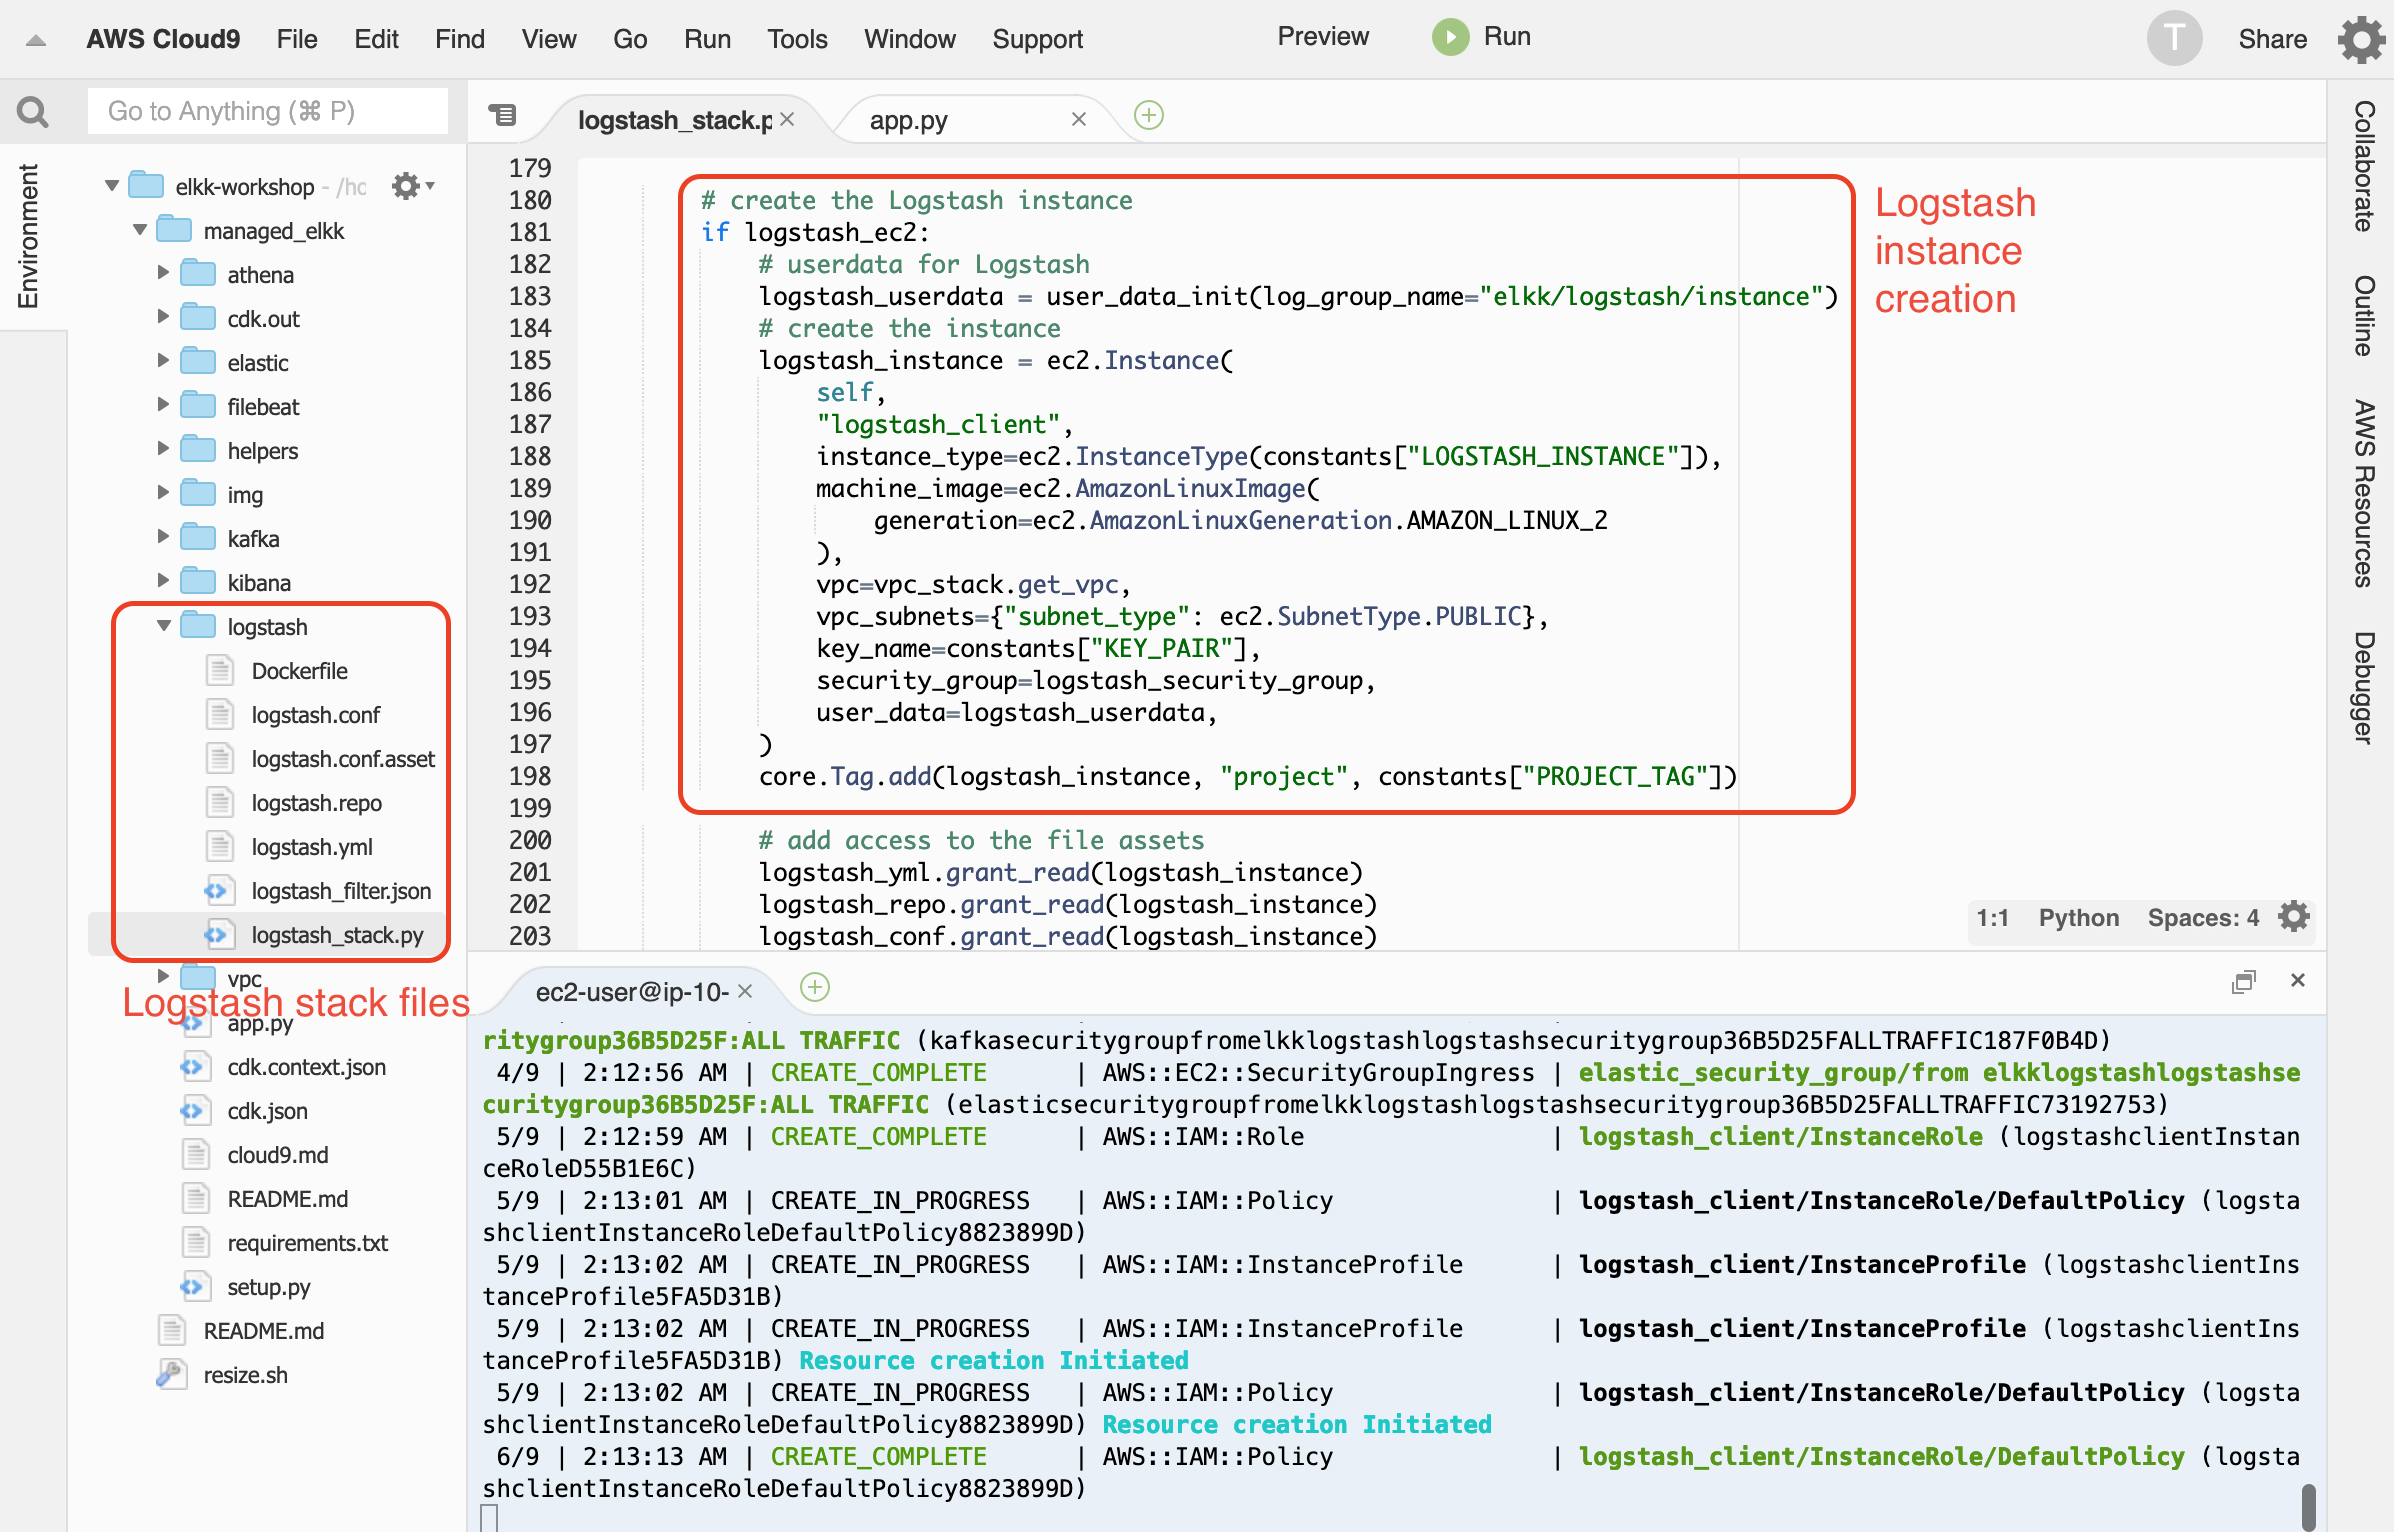Image resolution: width=2394 pixels, height=1532 pixels.
Task: Expand the elastic folder
Action: coord(163,361)
